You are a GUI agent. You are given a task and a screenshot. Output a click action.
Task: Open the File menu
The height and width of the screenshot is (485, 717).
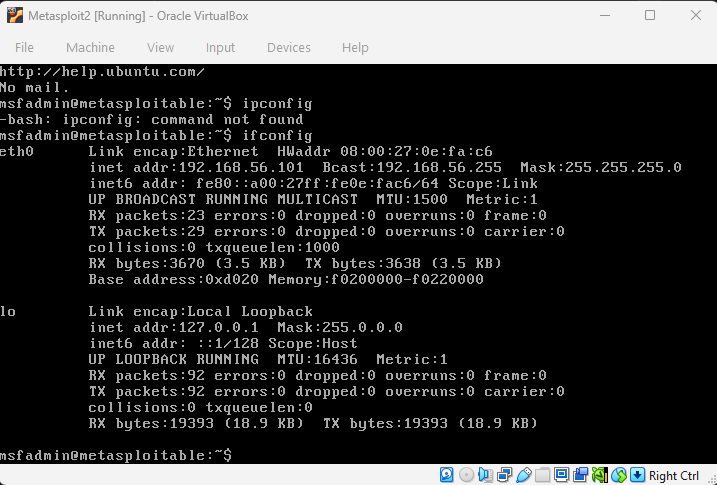pos(24,48)
